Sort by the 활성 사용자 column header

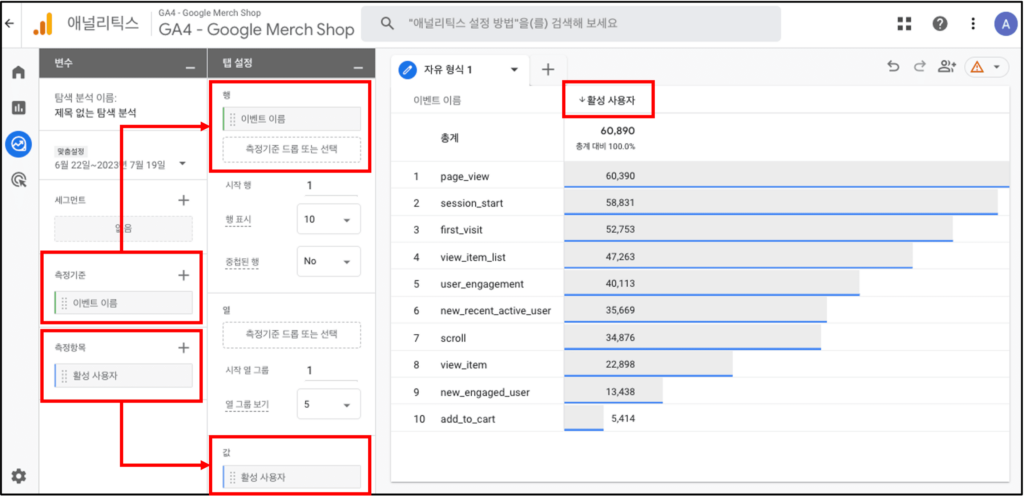(x=607, y=101)
